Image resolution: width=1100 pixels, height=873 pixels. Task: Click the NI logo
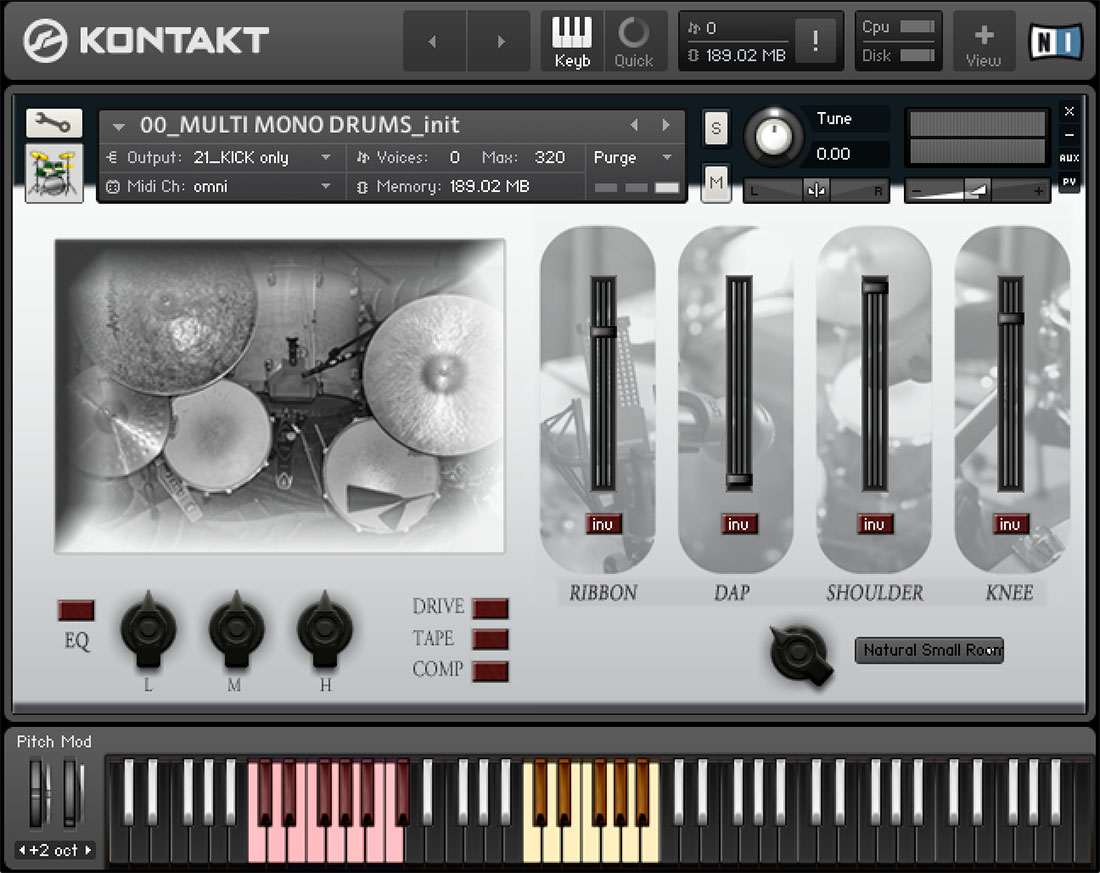tap(1055, 41)
